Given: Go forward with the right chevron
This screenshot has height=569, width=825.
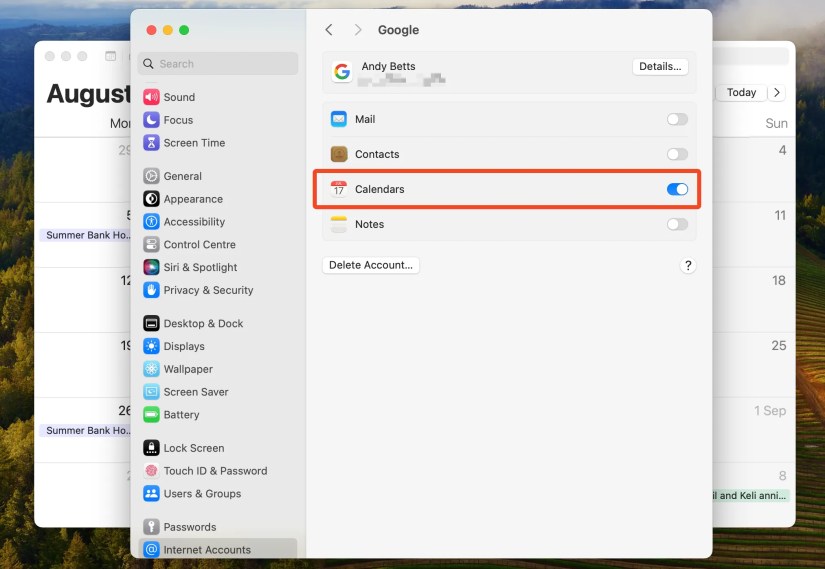Looking at the screenshot, I should click(358, 29).
